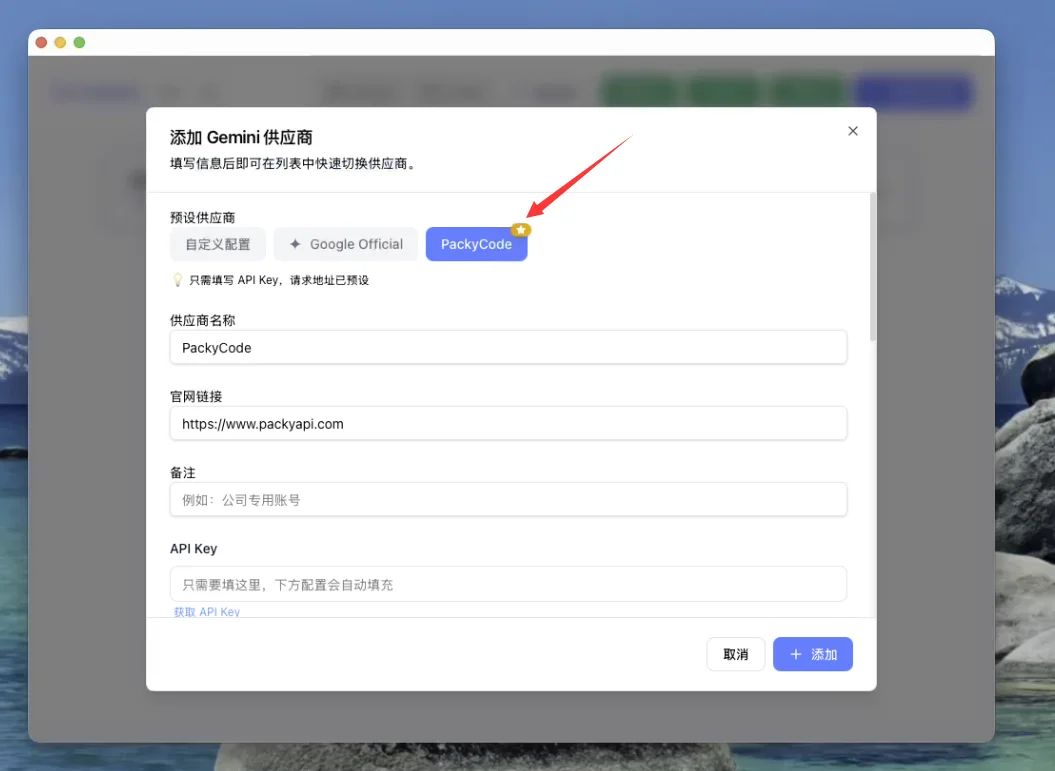Close the dialog with the X icon
1055x771 pixels.
[852, 131]
